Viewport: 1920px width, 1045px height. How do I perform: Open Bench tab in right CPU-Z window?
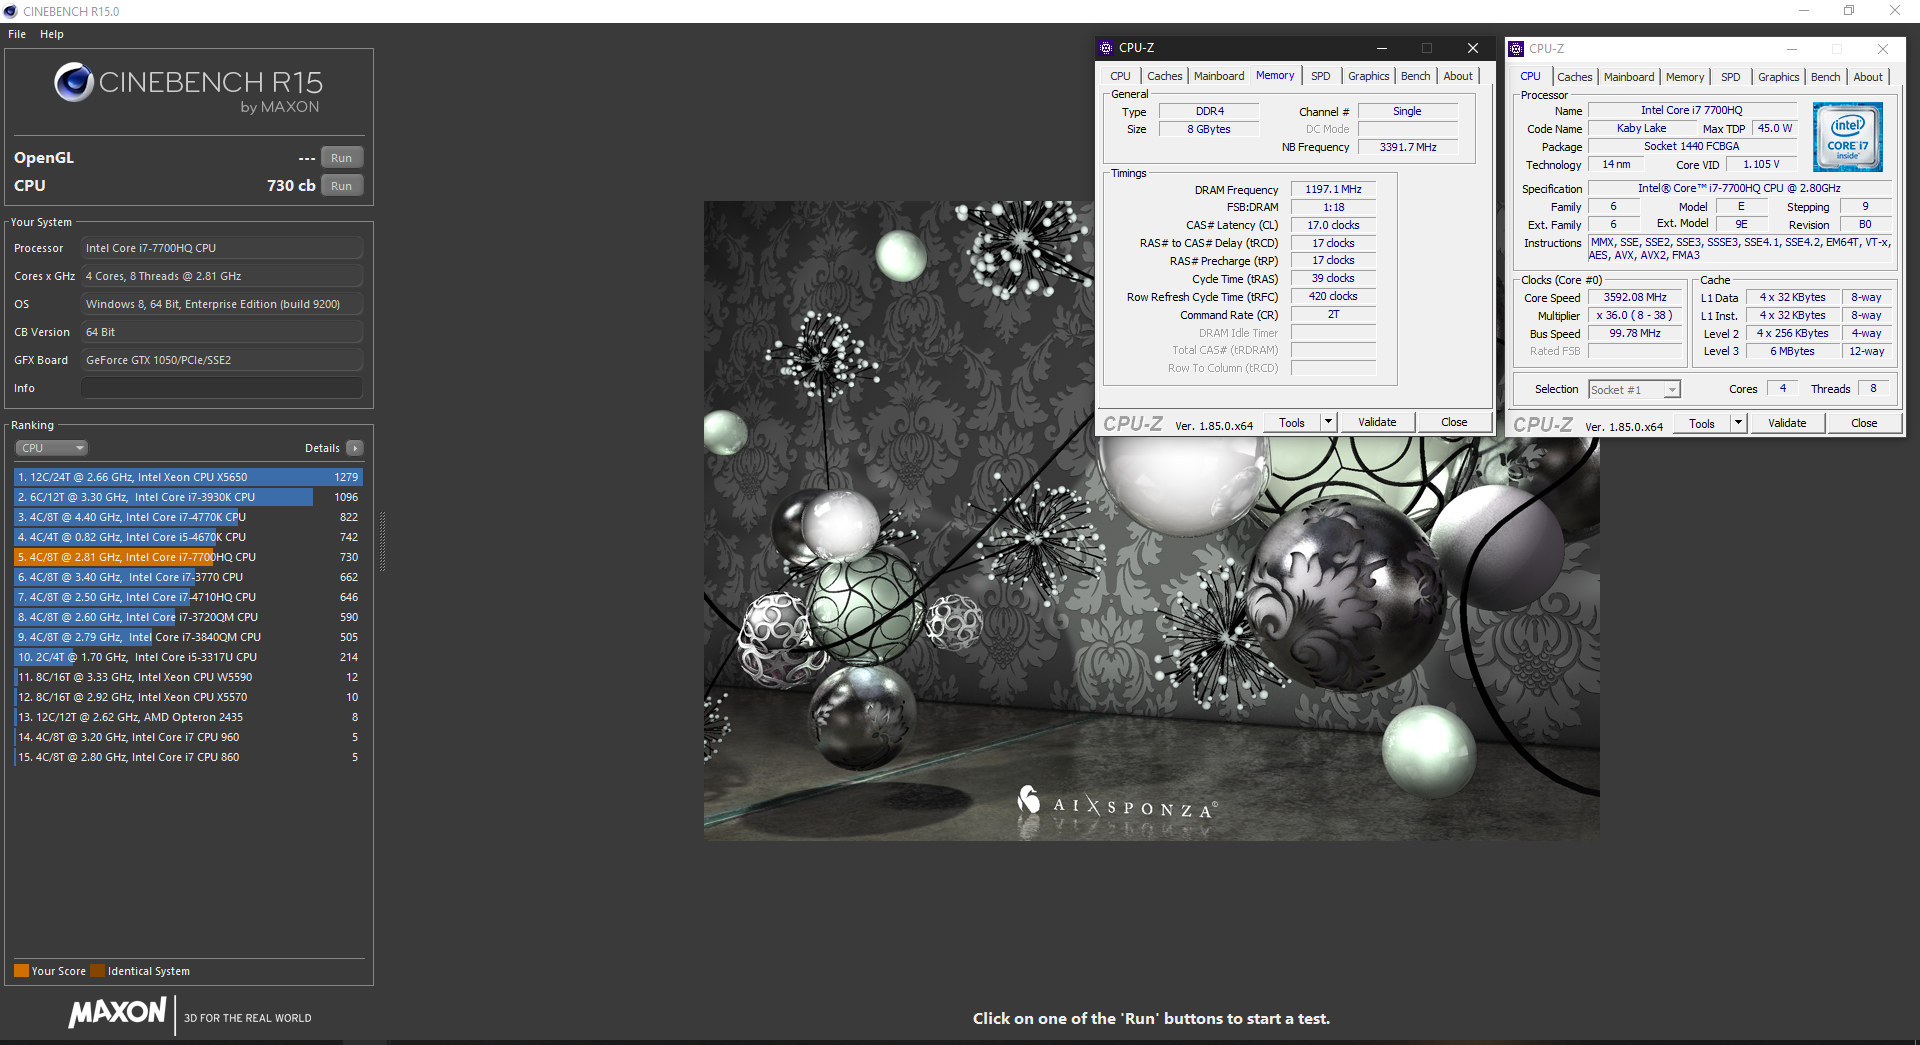coord(1825,77)
